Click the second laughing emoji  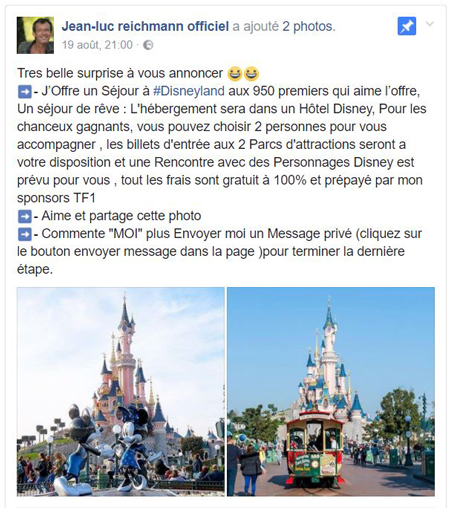251,74
